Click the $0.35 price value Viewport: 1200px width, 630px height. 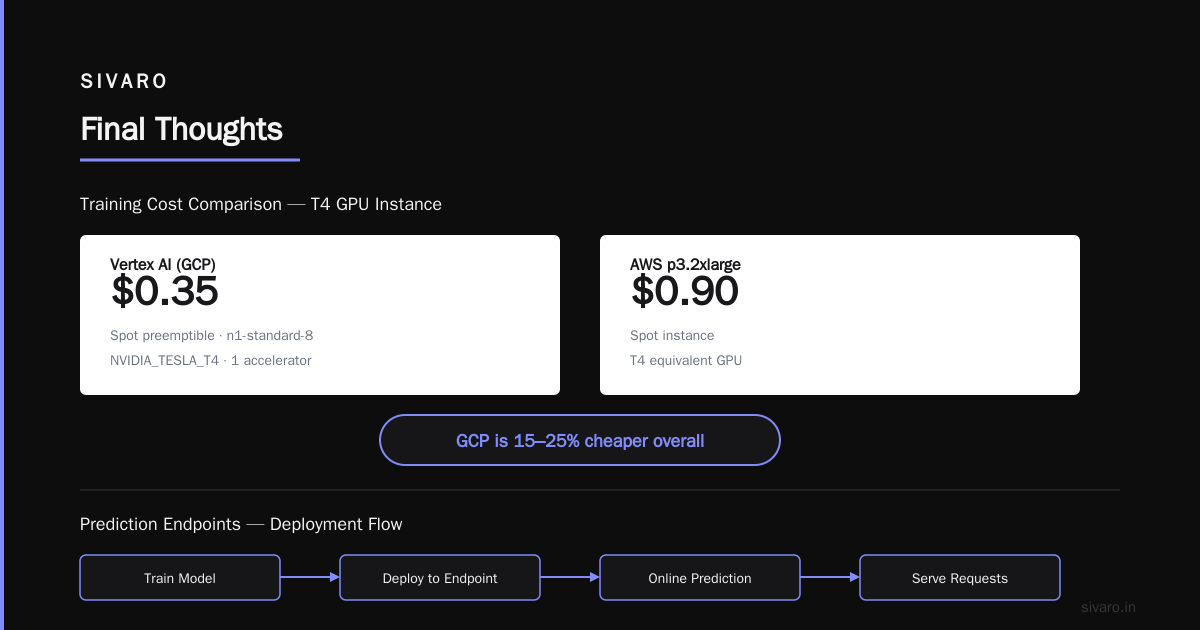(164, 291)
